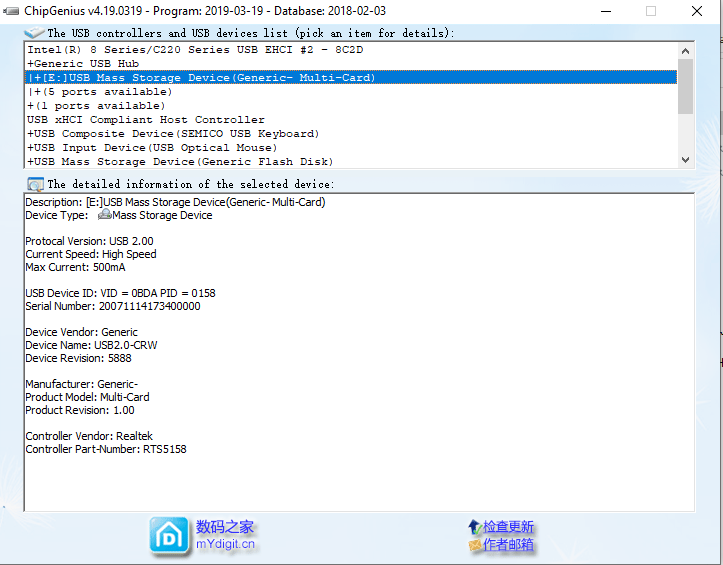Click USB Device ID VID = 0BDA line
This screenshot has height=565, width=723.
pos(120,293)
